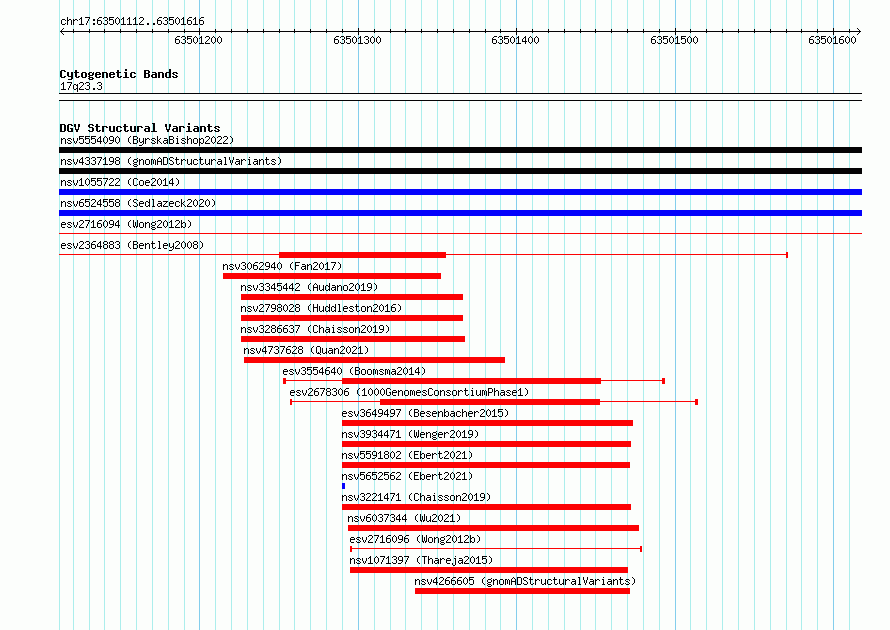Open variant nsv3062940 (Fan2017) label
Screen dimensions: 890x630
pyautogui.click(x=282, y=266)
